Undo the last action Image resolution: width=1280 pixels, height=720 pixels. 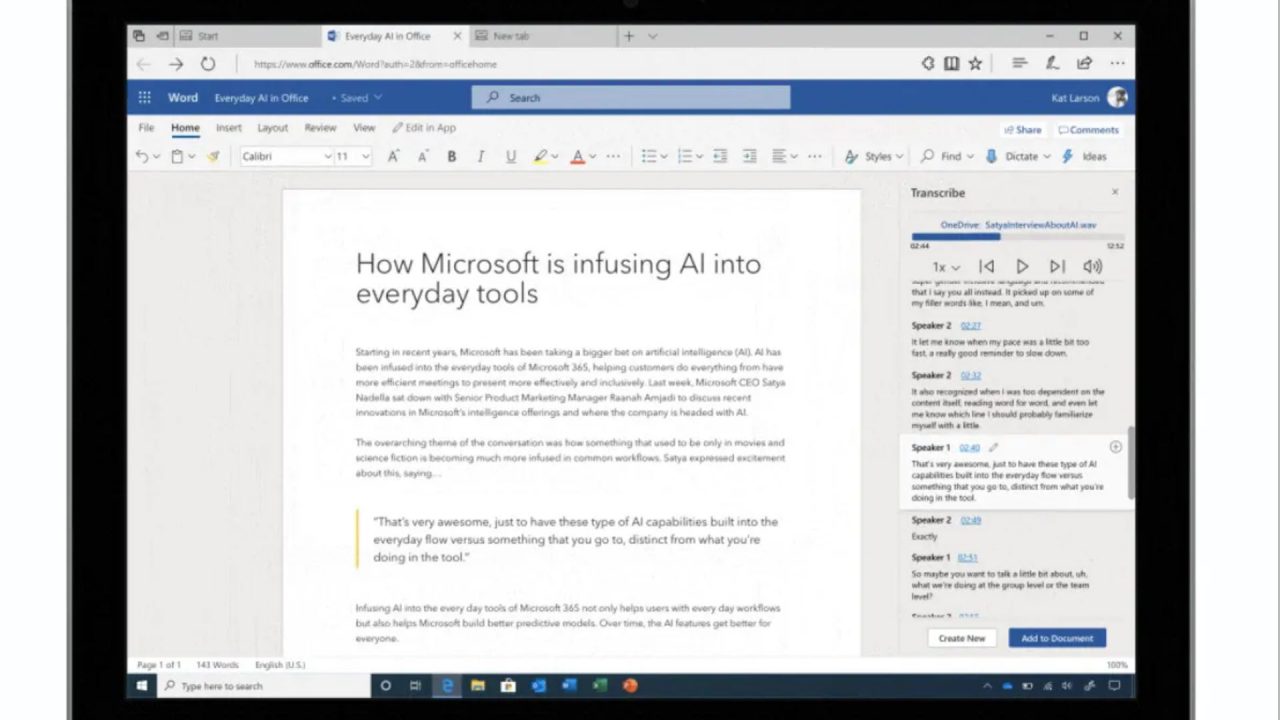click(142, 157)
